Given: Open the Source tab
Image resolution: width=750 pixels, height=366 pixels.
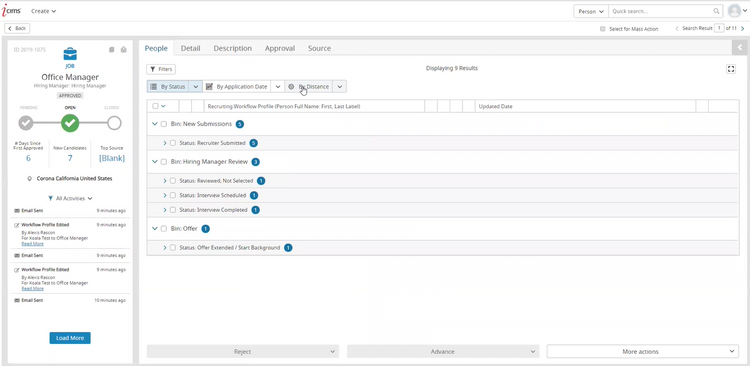Looking at the screenshot, I should [x=320, y=48].
